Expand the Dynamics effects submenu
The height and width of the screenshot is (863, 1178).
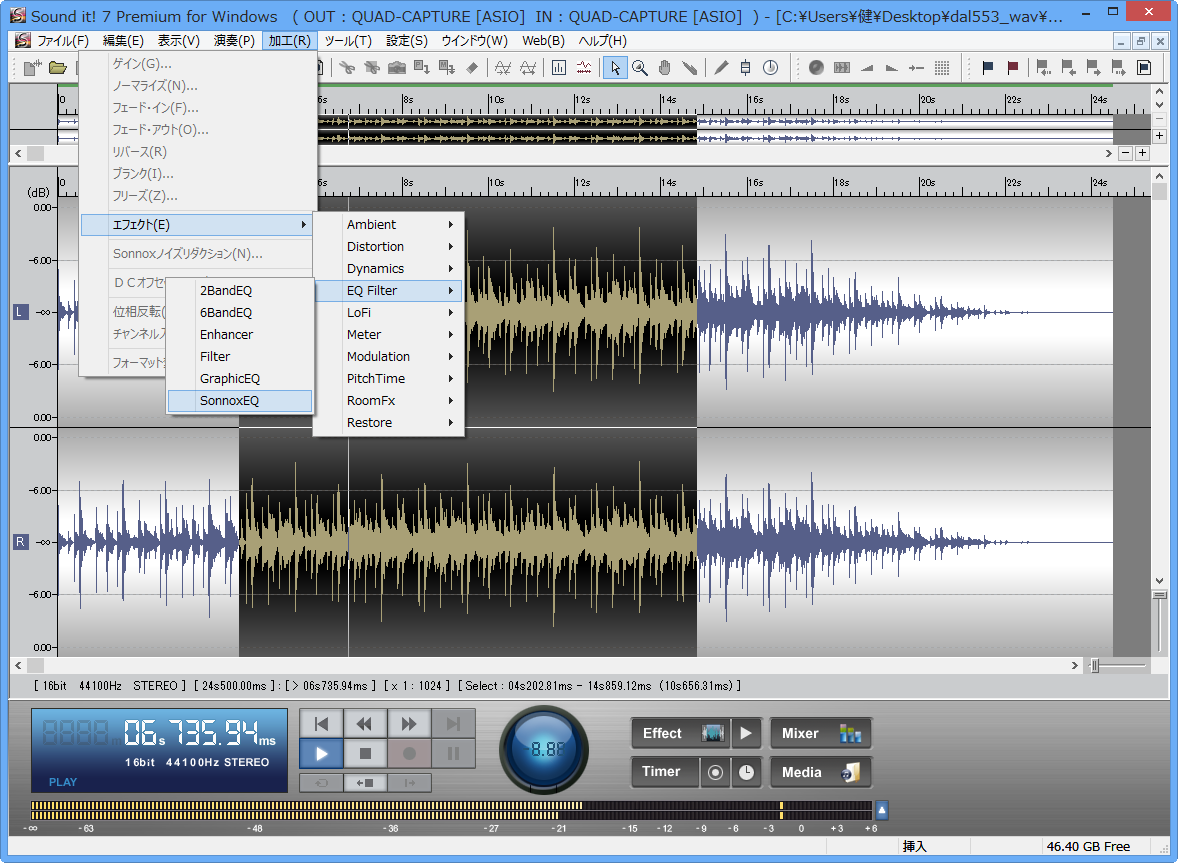388,268
